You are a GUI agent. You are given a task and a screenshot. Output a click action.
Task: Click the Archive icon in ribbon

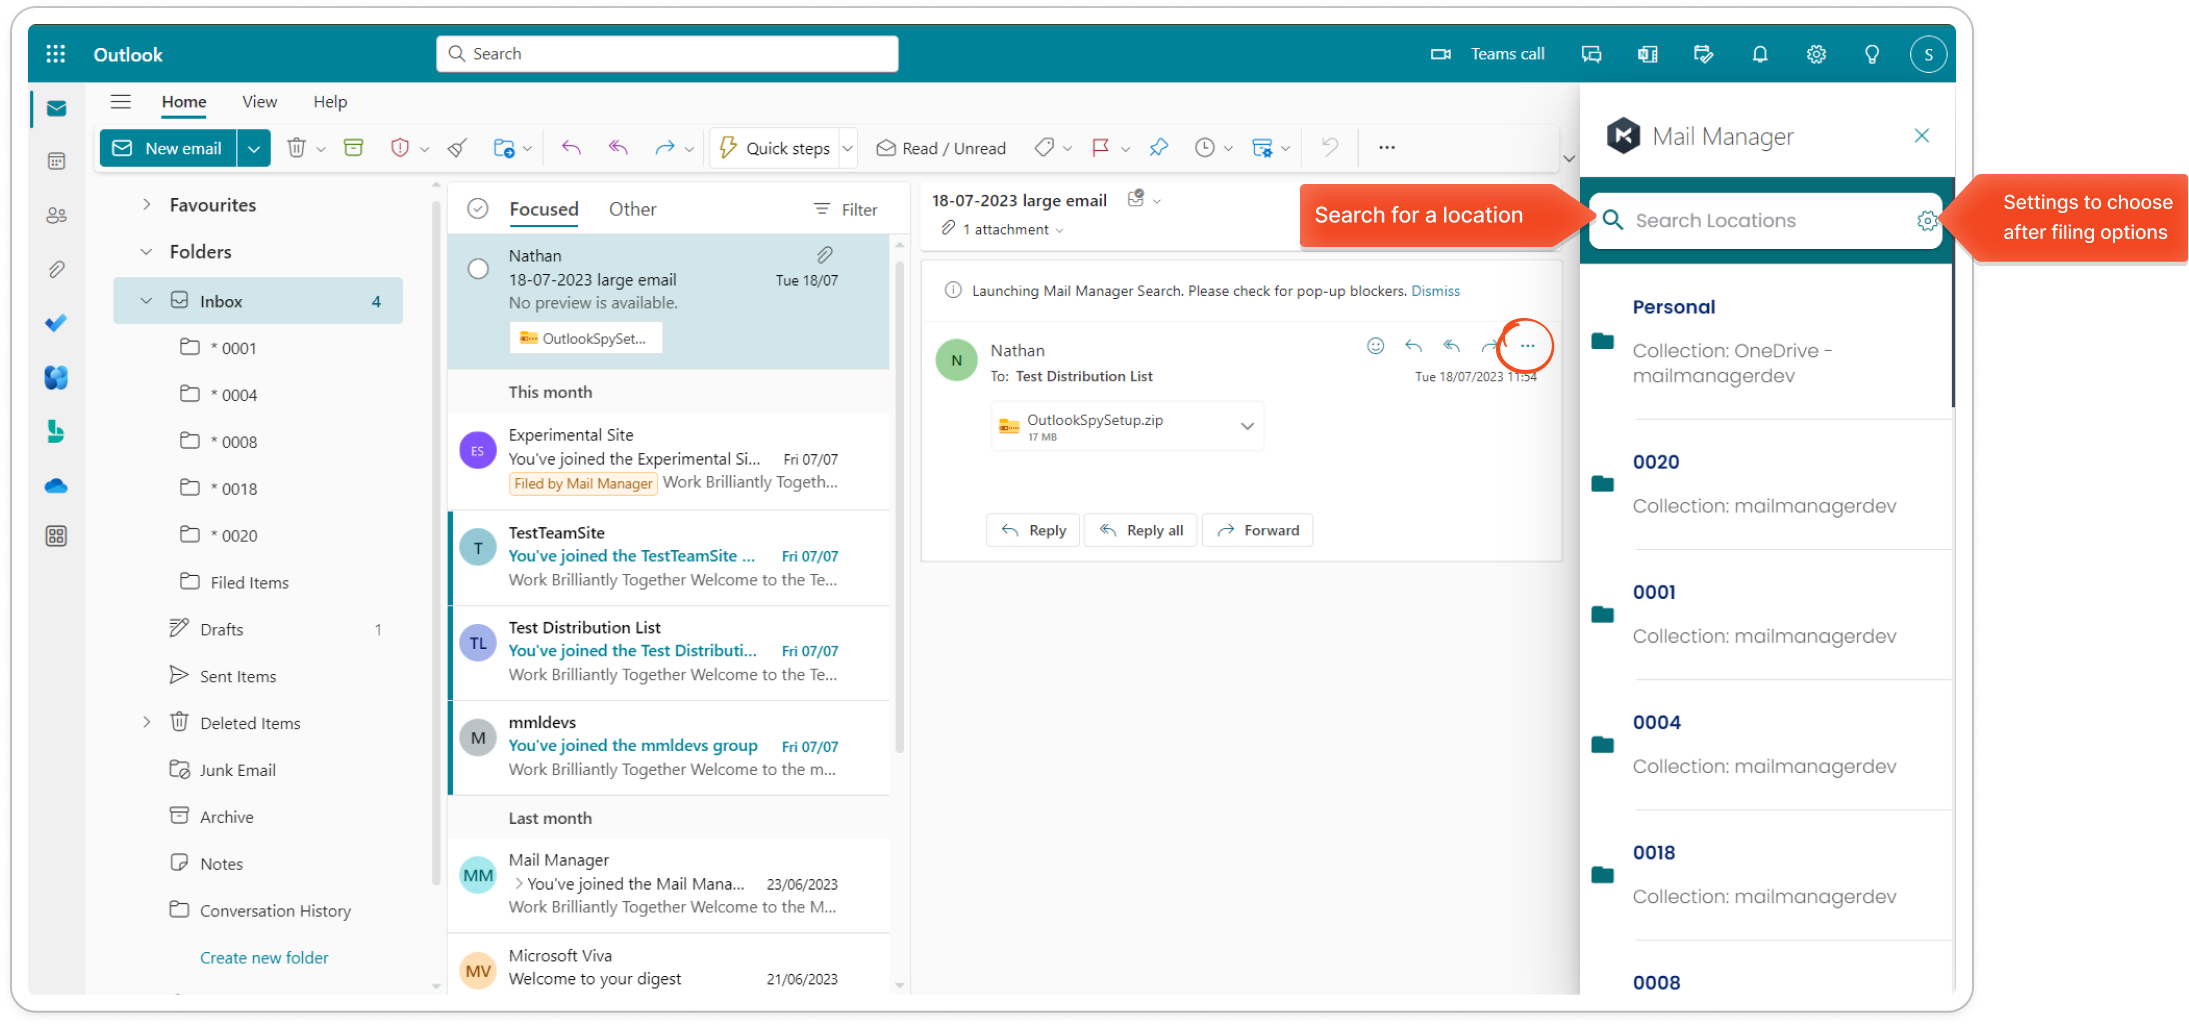[x=353, y=148]
